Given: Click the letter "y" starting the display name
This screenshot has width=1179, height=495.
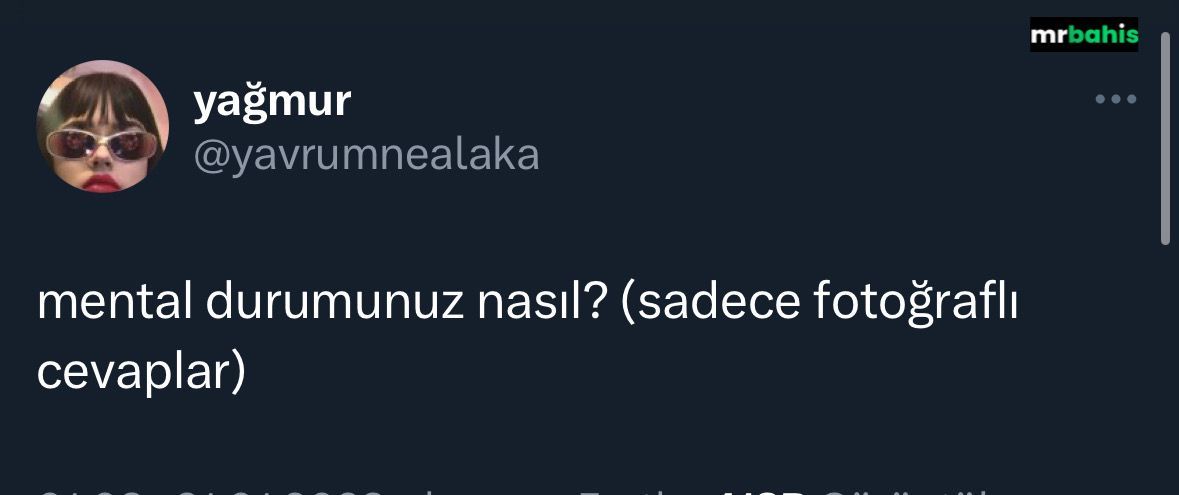Looking at the screenshot, I should 204,104.
